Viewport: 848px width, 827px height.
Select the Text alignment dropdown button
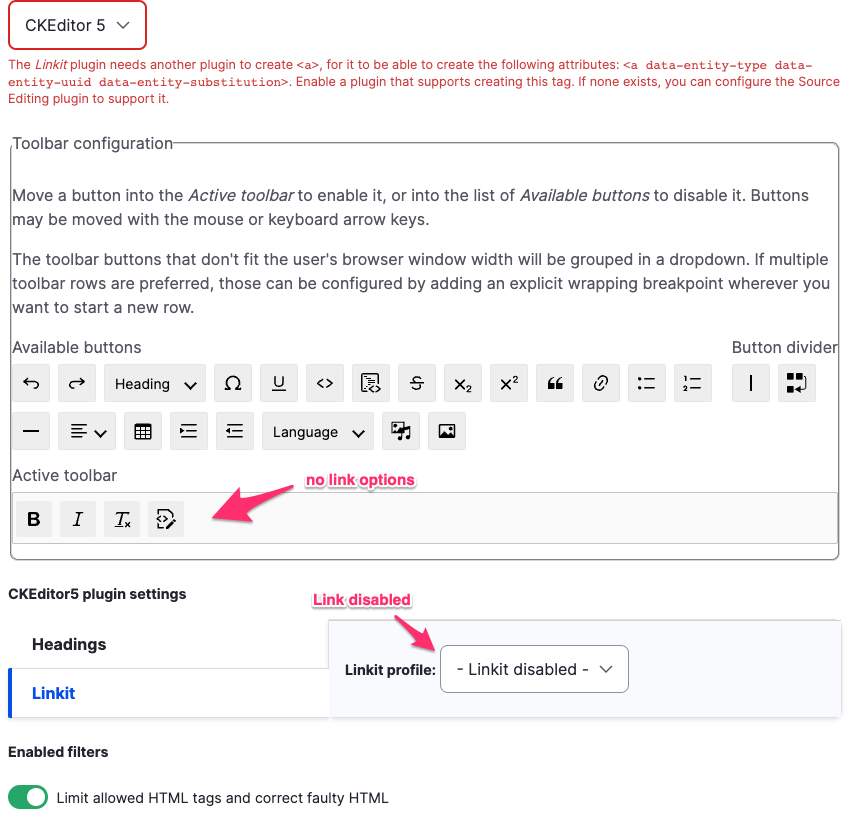87,431
